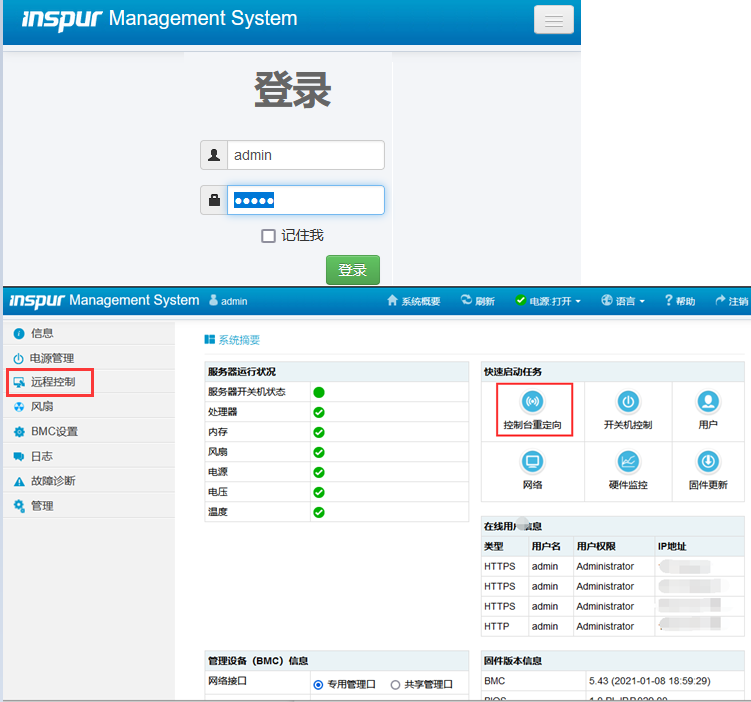This screenshot has height=702, width=751.
Task: Open 故障诊断 in the sidebar
Action: [x=89, y=481]
